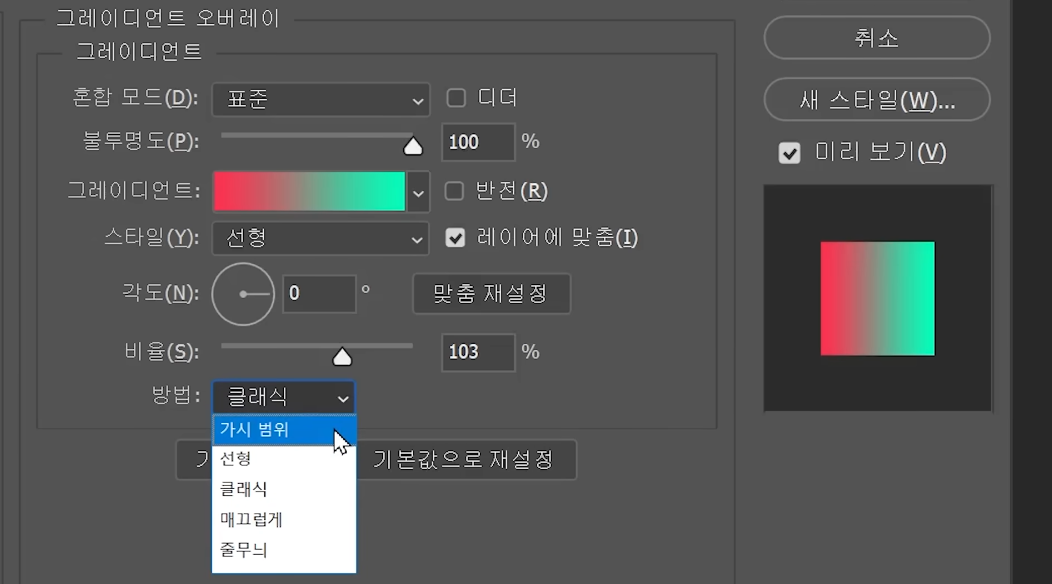
Task: Disable the 미리 보기 checkbox
Action: coord(790,153)
